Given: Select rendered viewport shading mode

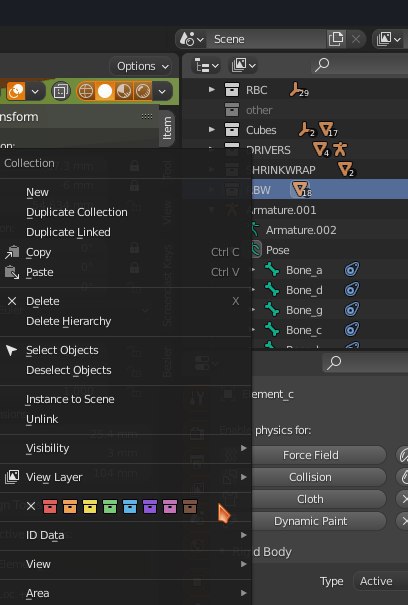Looking at the screenshot, I should point(143,91).
